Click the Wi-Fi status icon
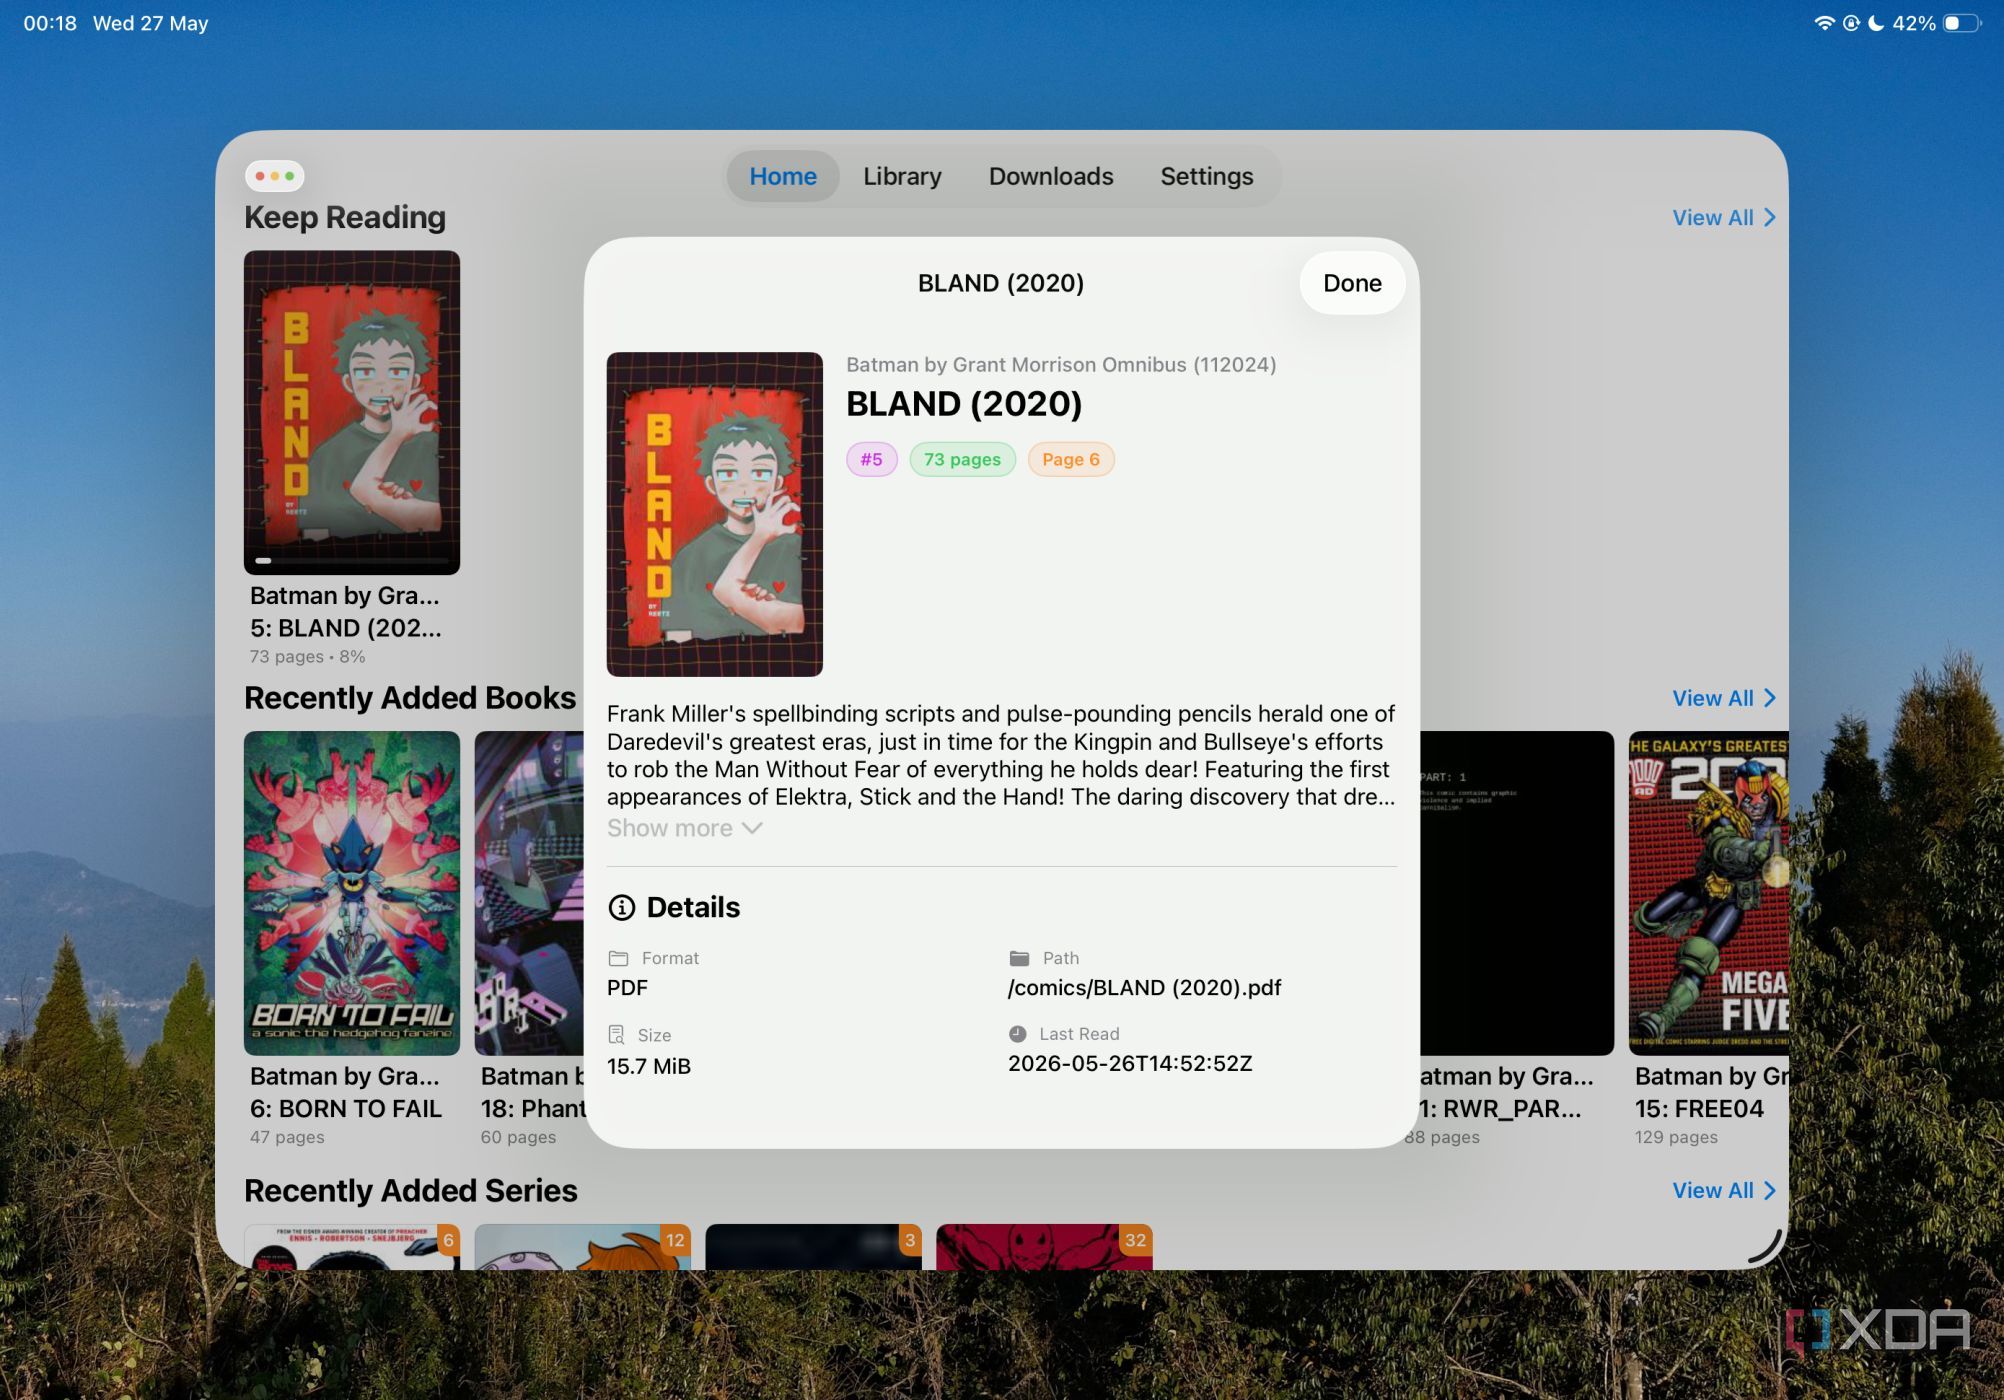 tap(1825, 23)
